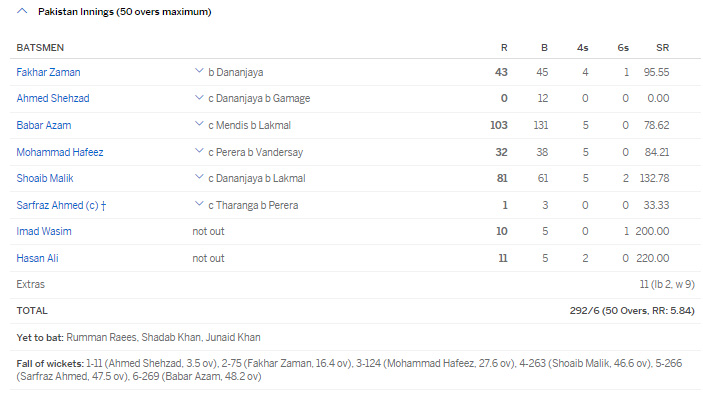Open Mohammad Hafeez player link

coord(60,152)
